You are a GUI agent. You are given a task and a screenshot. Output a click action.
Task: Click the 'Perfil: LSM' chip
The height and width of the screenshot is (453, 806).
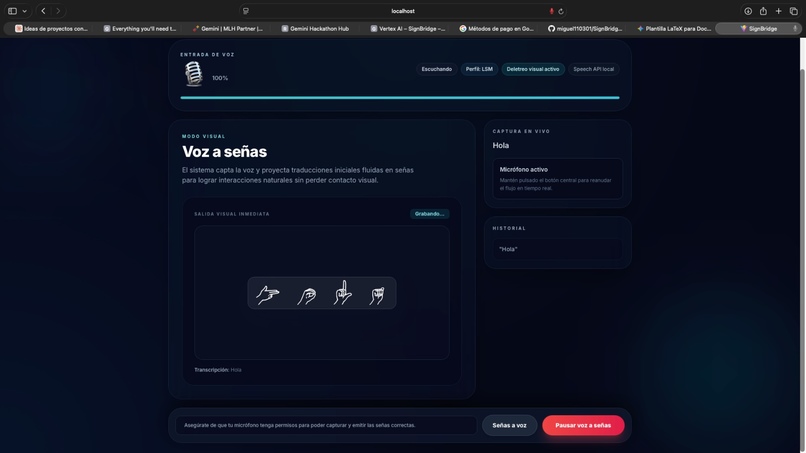click(x=479, y=69)
